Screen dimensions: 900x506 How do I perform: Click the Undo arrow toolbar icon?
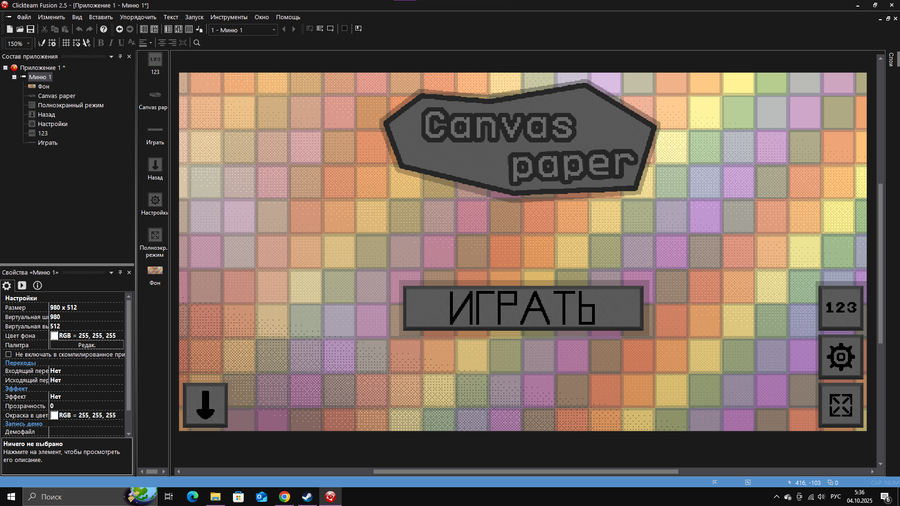click(79, 29)
